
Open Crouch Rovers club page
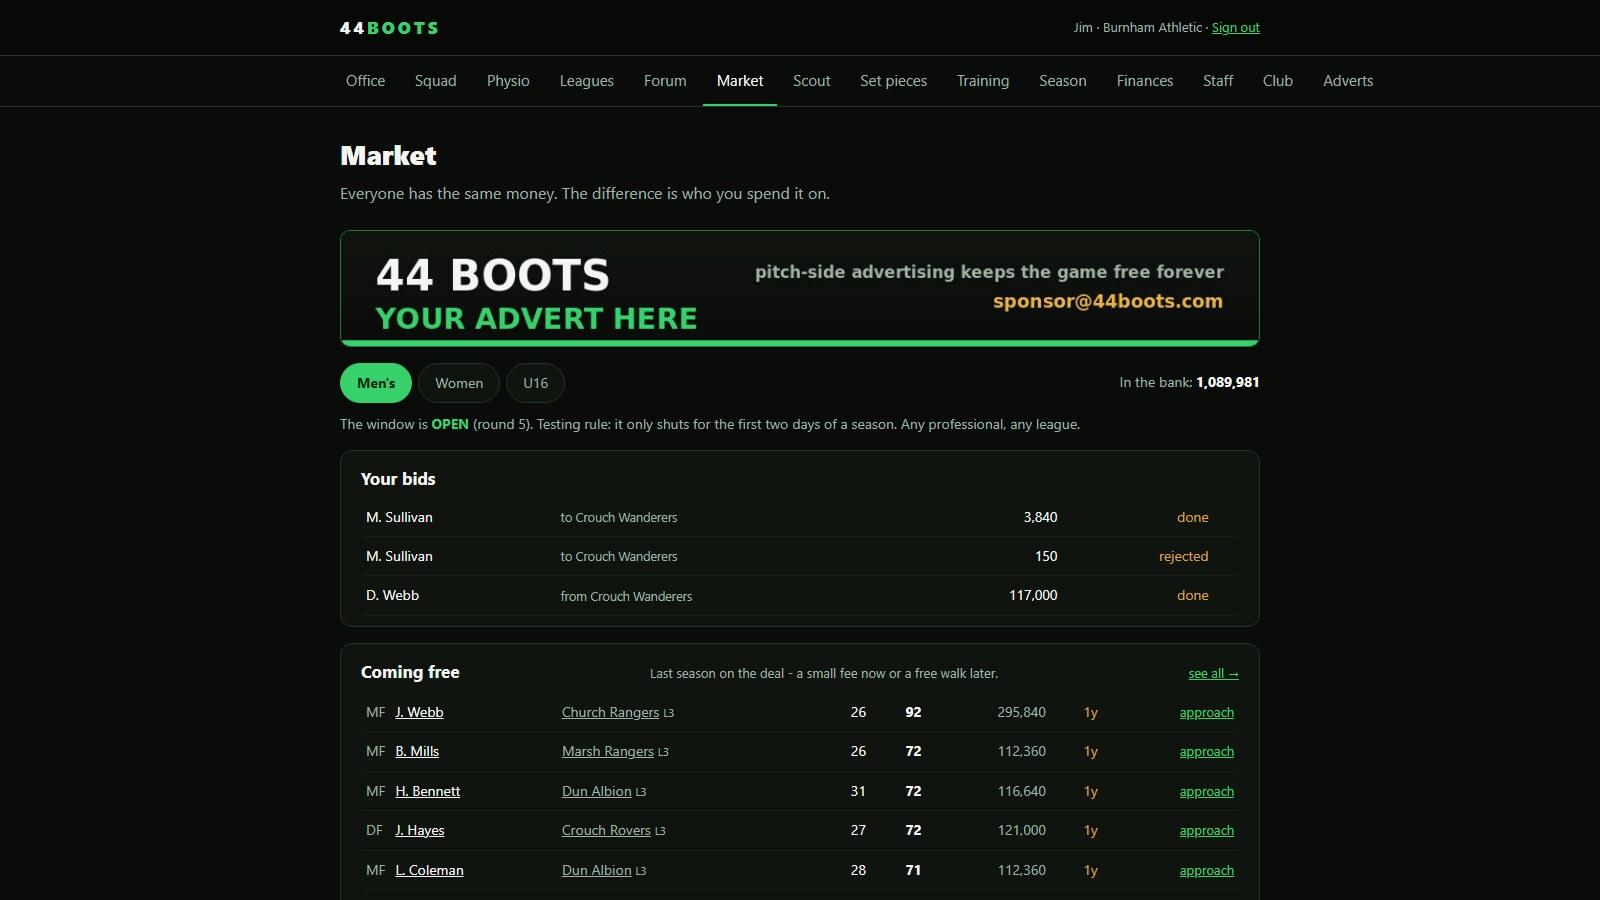(606, 830)
